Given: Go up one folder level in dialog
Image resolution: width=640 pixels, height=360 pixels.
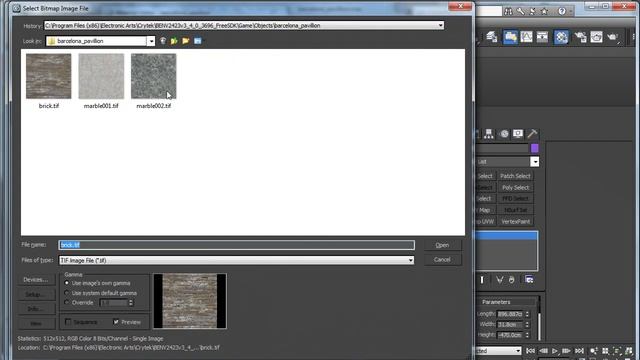Looking at the screenshot, I should click(x=174, y=41).
